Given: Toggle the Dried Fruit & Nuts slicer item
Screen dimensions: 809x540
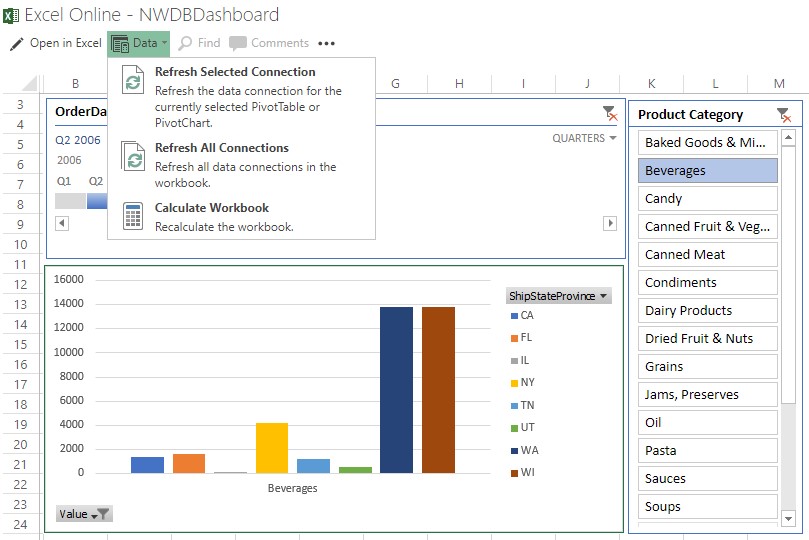Looking at the screenshot, I should click(707, 338).
